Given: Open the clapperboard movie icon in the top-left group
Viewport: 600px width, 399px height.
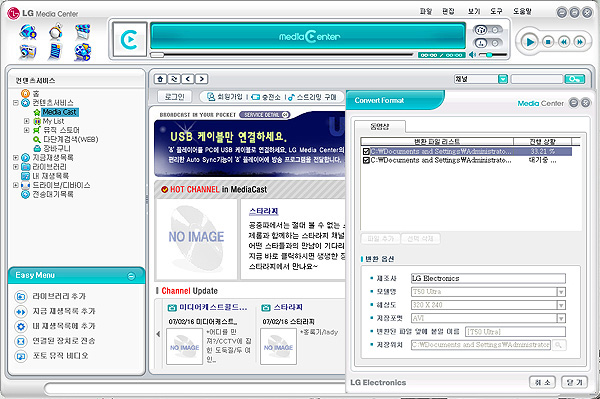Looking at the screenshot, I should [83, 32].
